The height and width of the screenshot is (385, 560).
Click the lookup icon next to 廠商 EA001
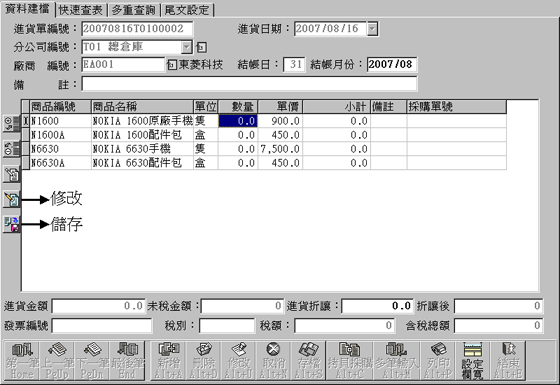tap(172, 65)
